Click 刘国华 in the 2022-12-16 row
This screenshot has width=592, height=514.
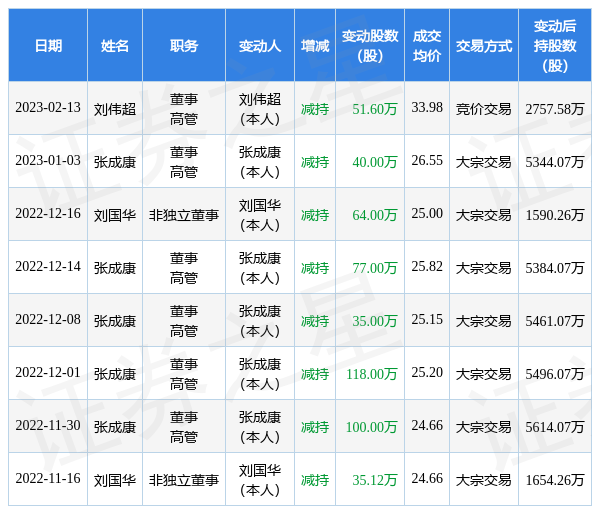pyautogui.click(x=115, y=216)
